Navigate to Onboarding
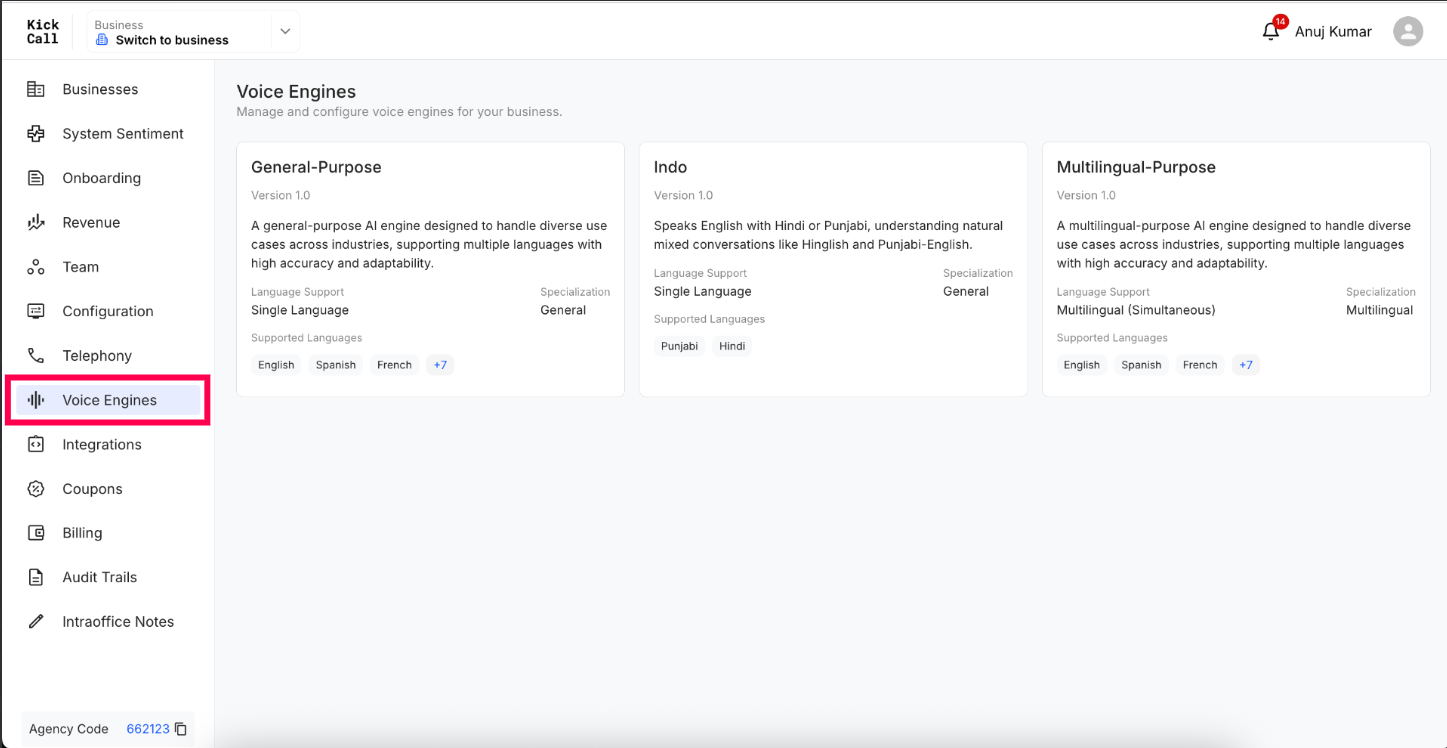The image size is (1447, 748). tap(108, 178)
